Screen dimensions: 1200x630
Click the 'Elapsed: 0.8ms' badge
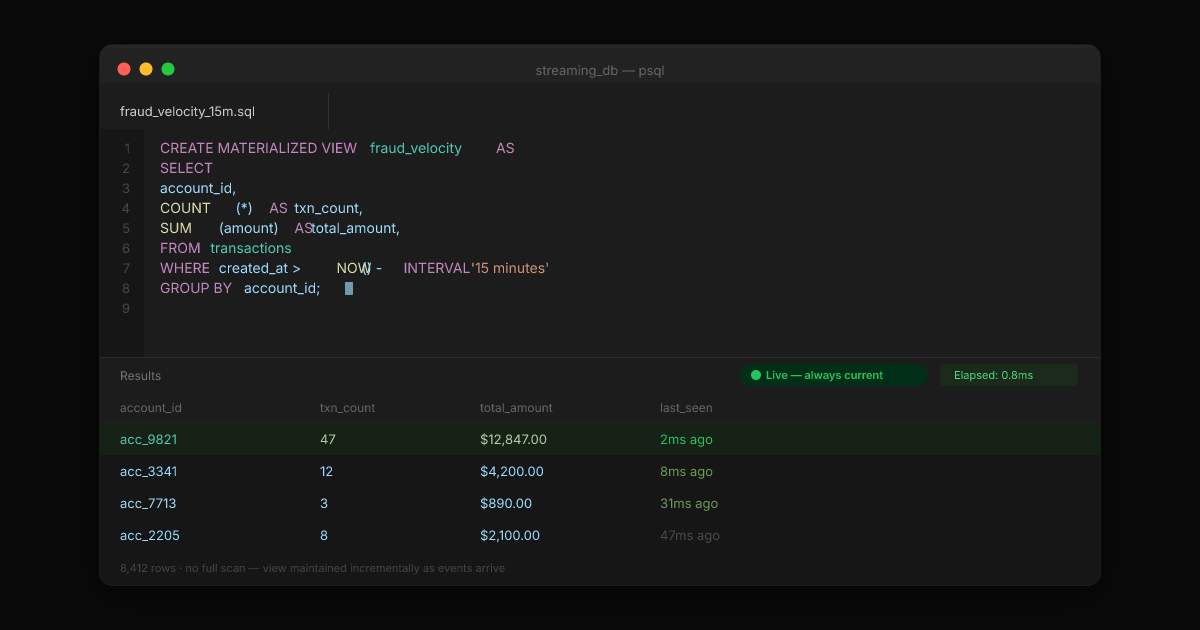pyautogui.click(x=1008, y=375)
